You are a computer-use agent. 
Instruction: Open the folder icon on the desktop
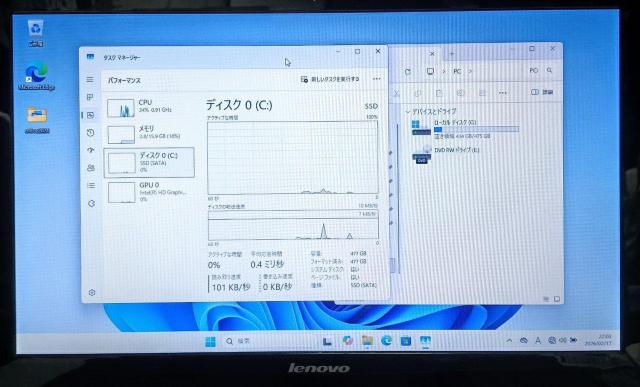pos(37,120)
